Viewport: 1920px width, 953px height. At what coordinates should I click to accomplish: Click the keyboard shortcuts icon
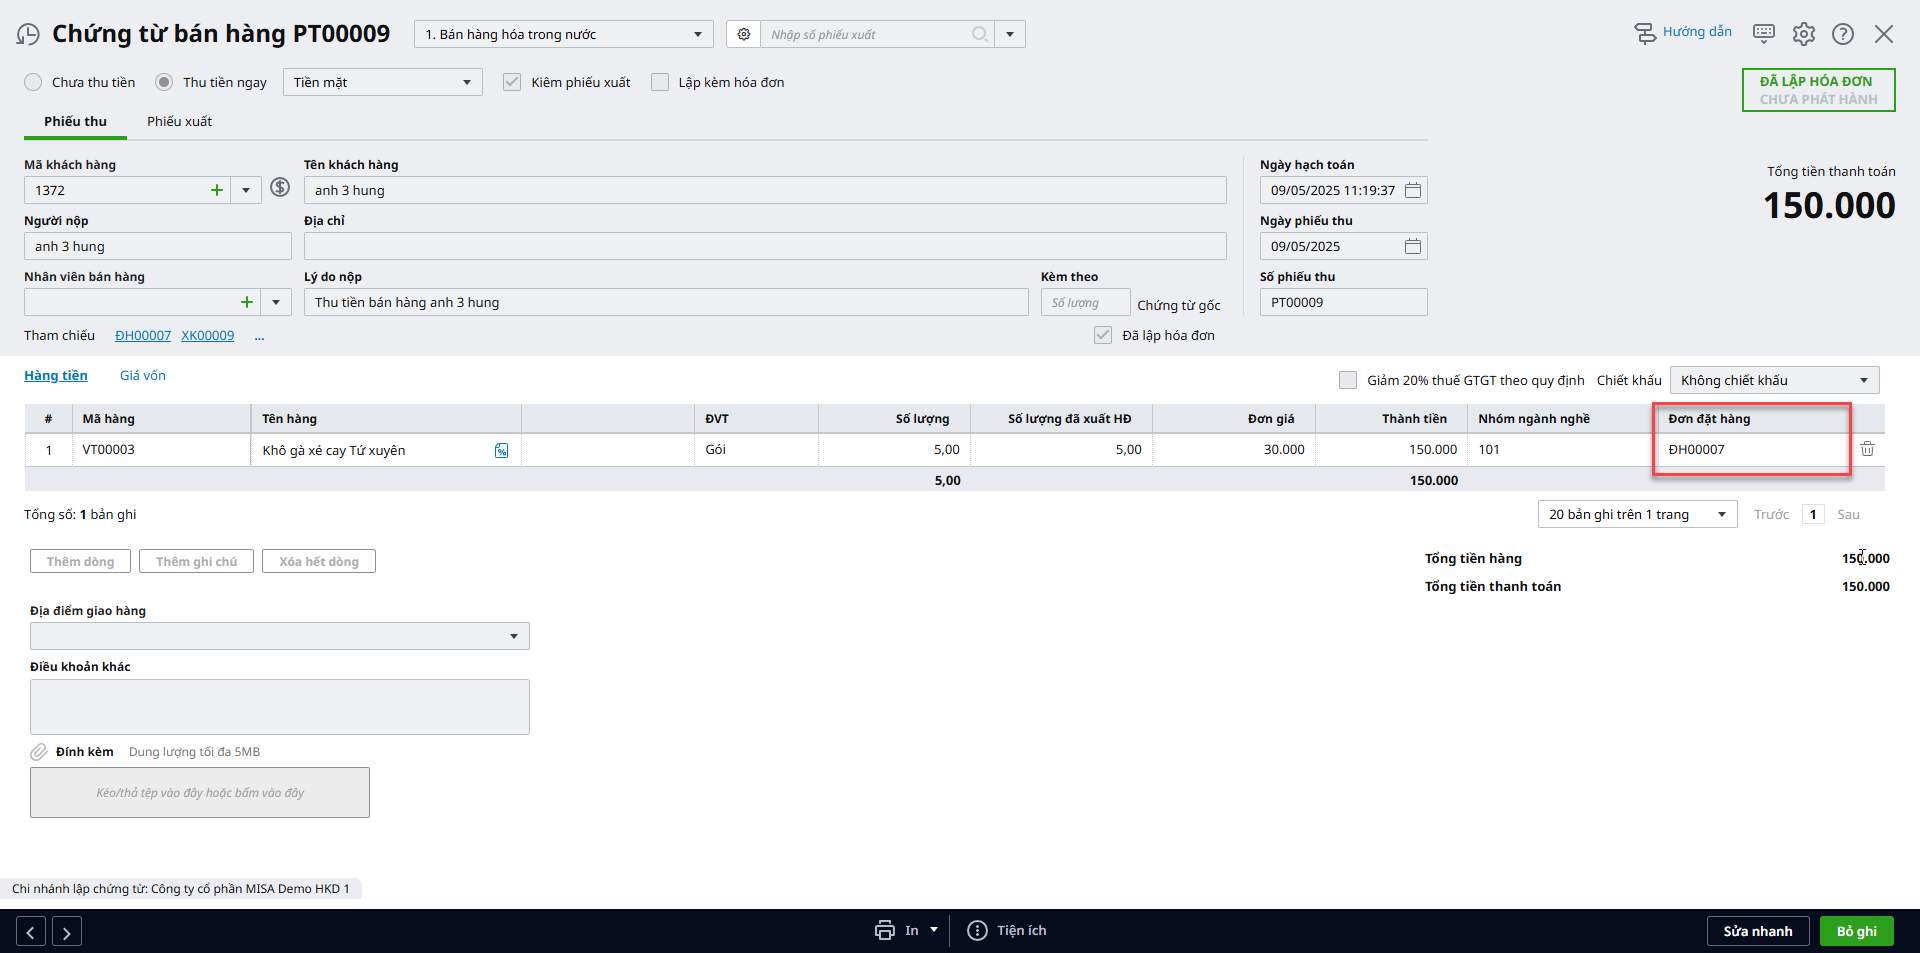pyautogui.click(x=1764, y=34)
